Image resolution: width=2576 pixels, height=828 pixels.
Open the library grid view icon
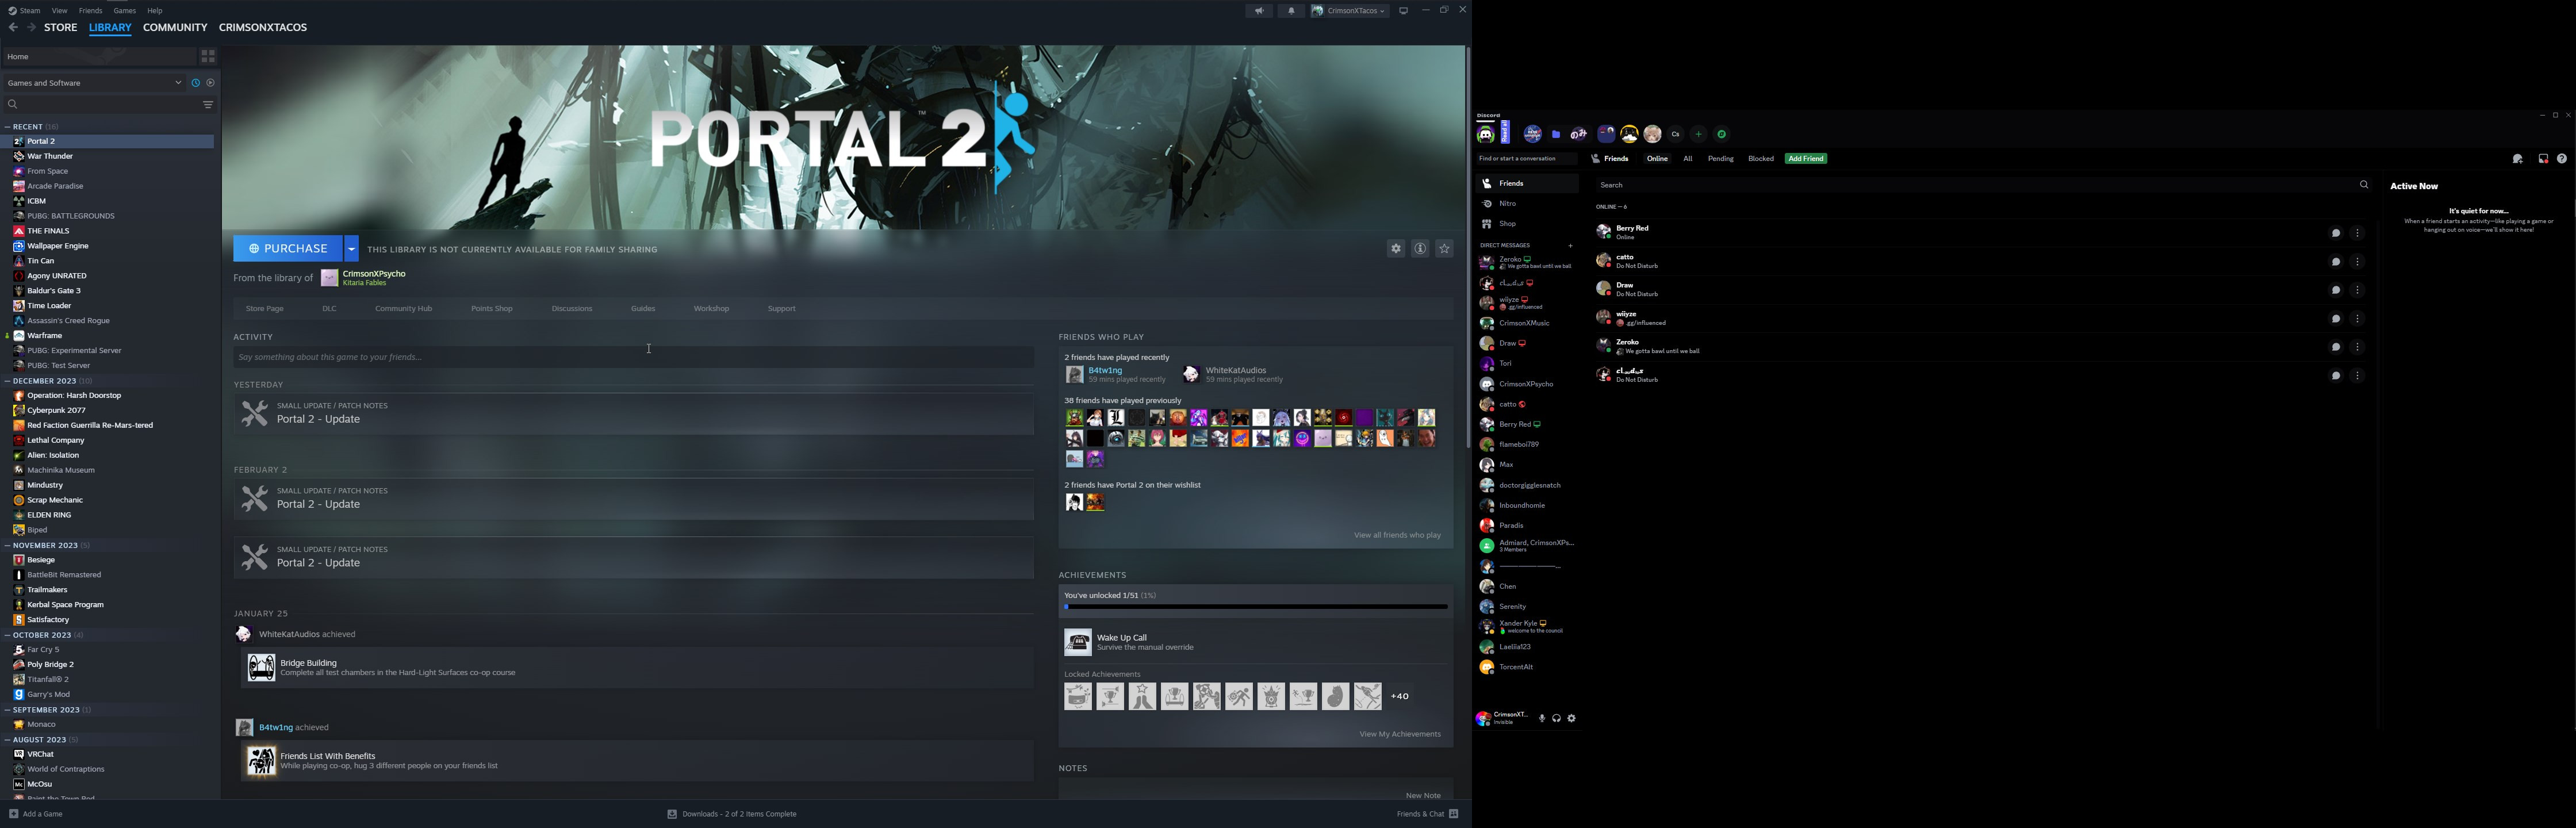(208, 57)
